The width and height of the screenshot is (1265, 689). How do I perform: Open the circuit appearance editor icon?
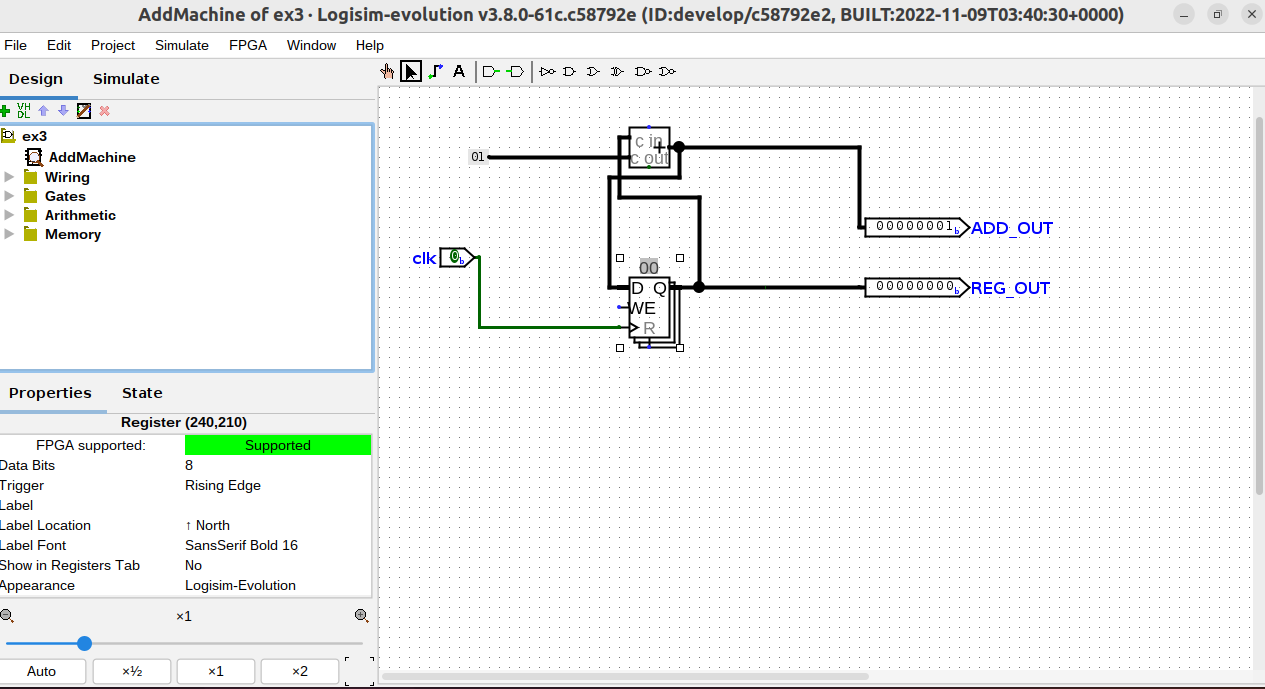point(84,110)
